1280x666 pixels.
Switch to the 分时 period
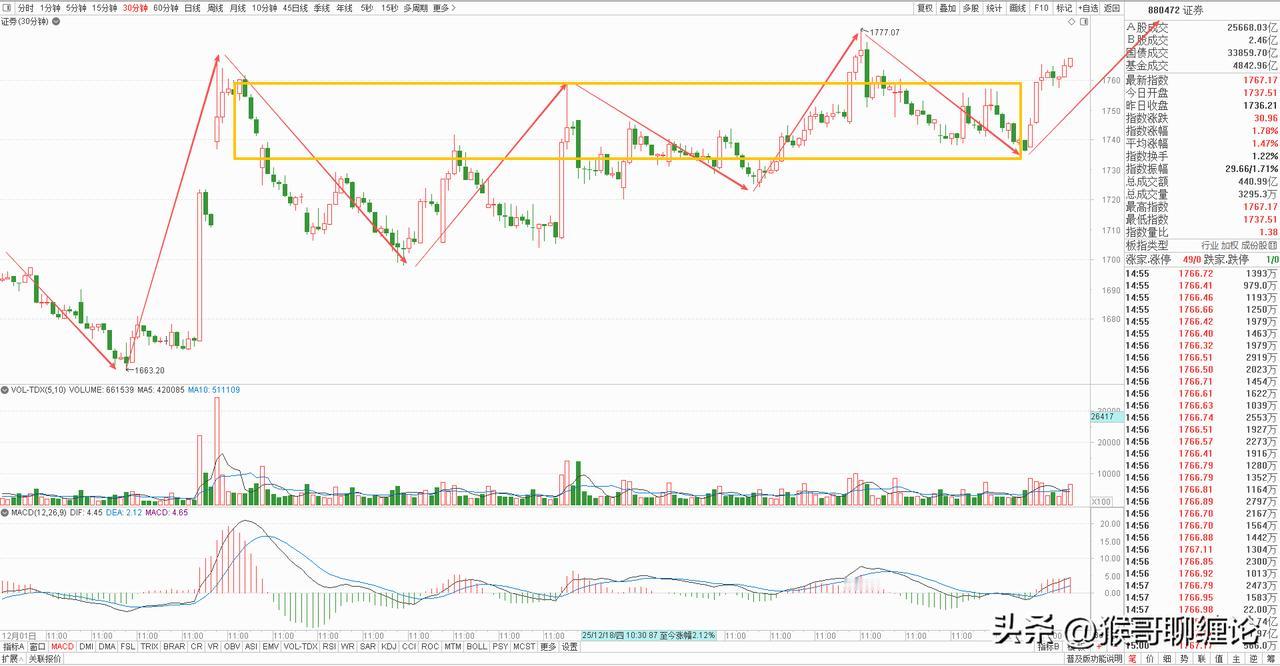tap(26, 7)
